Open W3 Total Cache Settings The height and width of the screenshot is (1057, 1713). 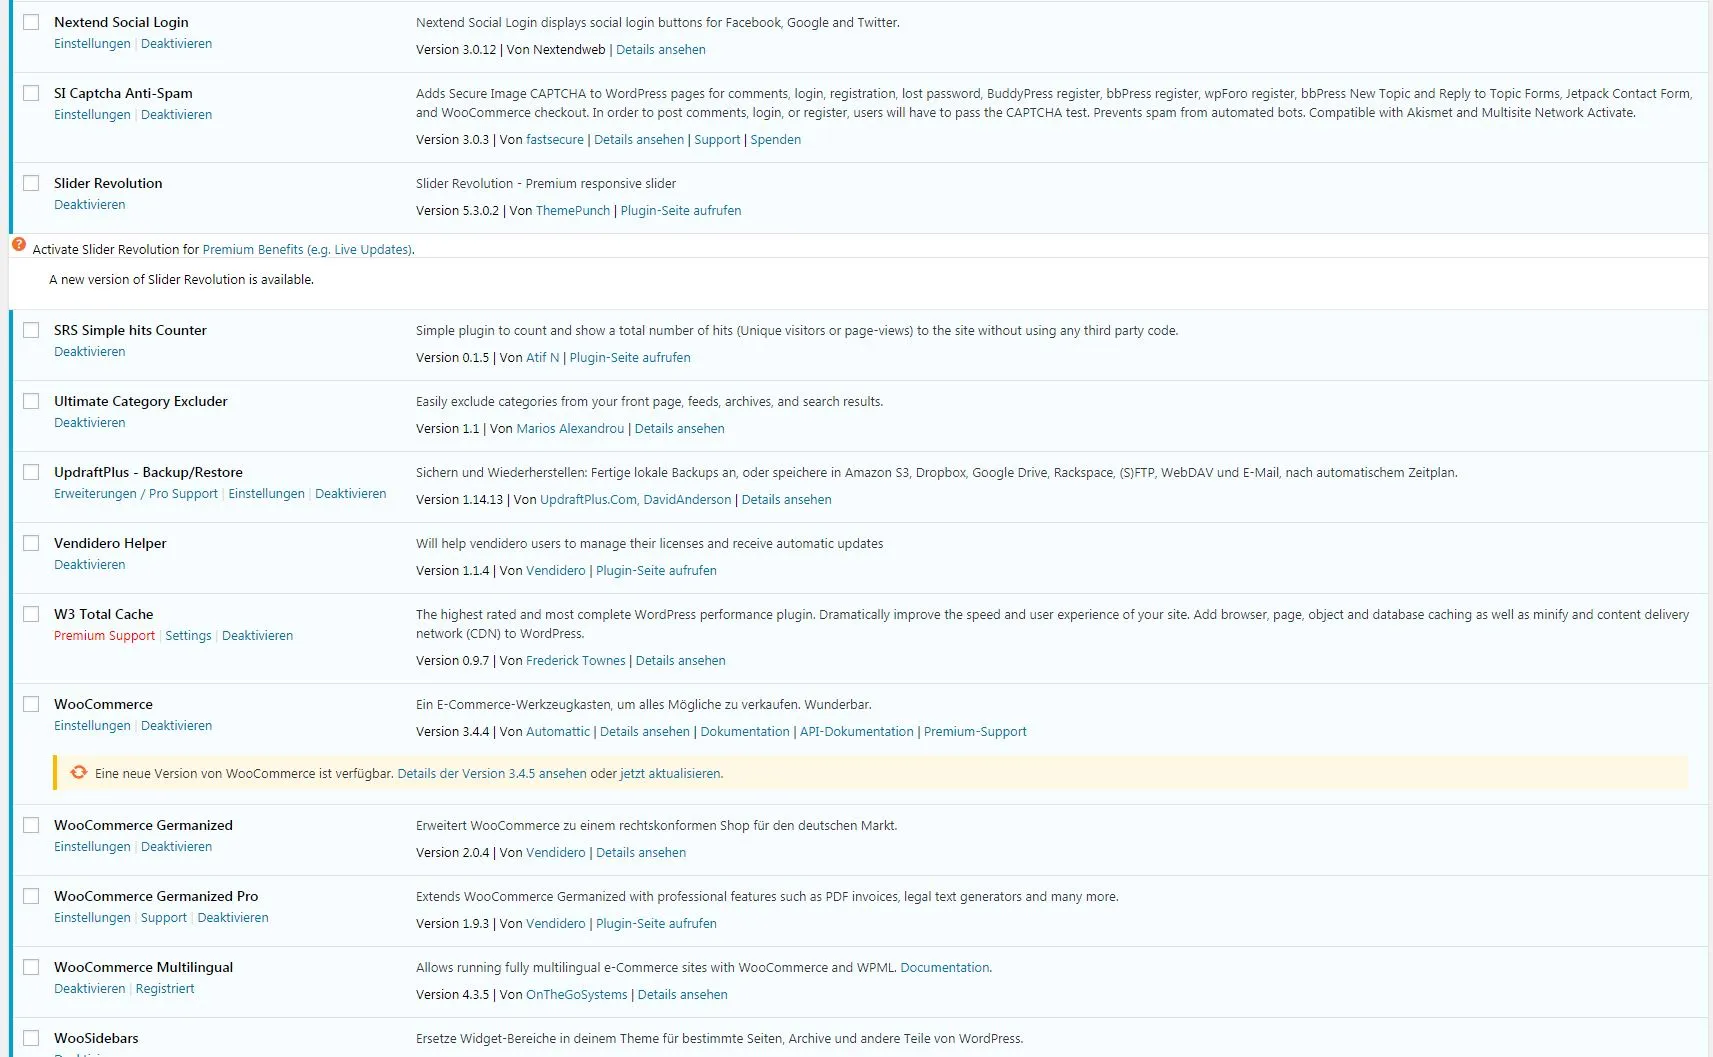(188, 636)
